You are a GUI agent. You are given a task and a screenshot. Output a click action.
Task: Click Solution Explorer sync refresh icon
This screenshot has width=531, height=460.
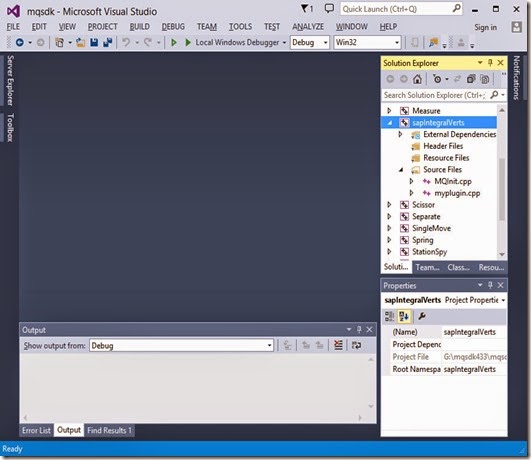457,79
